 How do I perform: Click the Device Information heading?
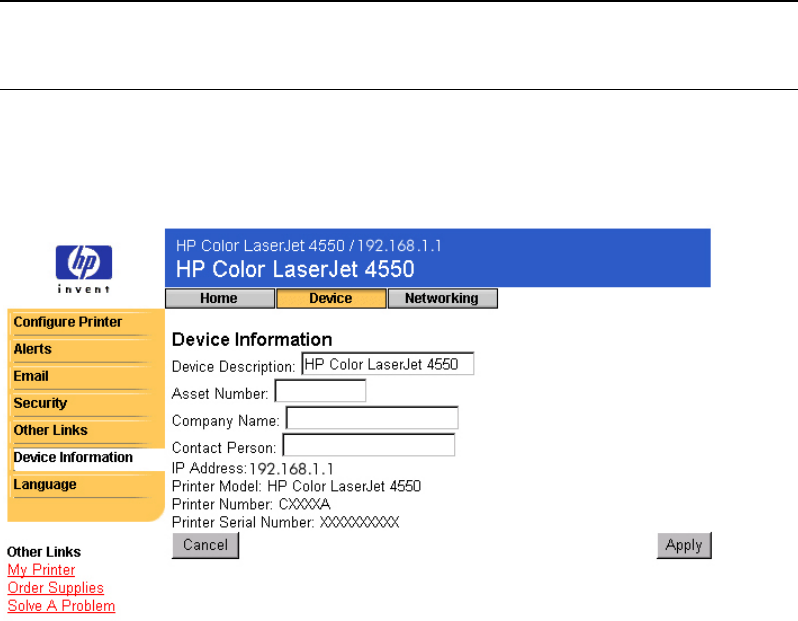point(252,340)
